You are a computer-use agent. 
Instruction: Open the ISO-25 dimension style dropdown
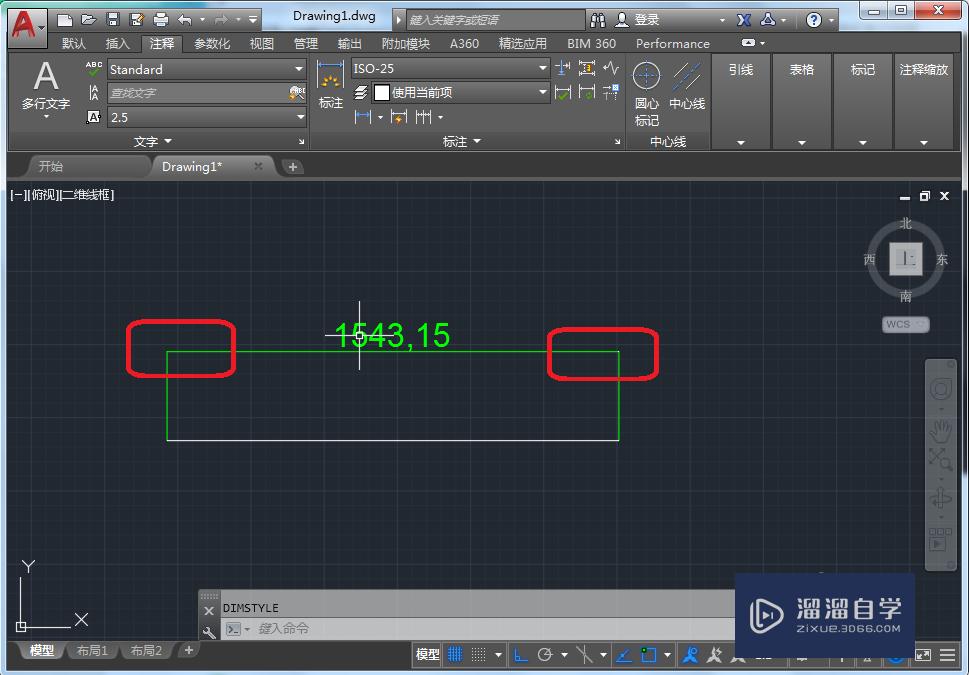pos(540,69)
